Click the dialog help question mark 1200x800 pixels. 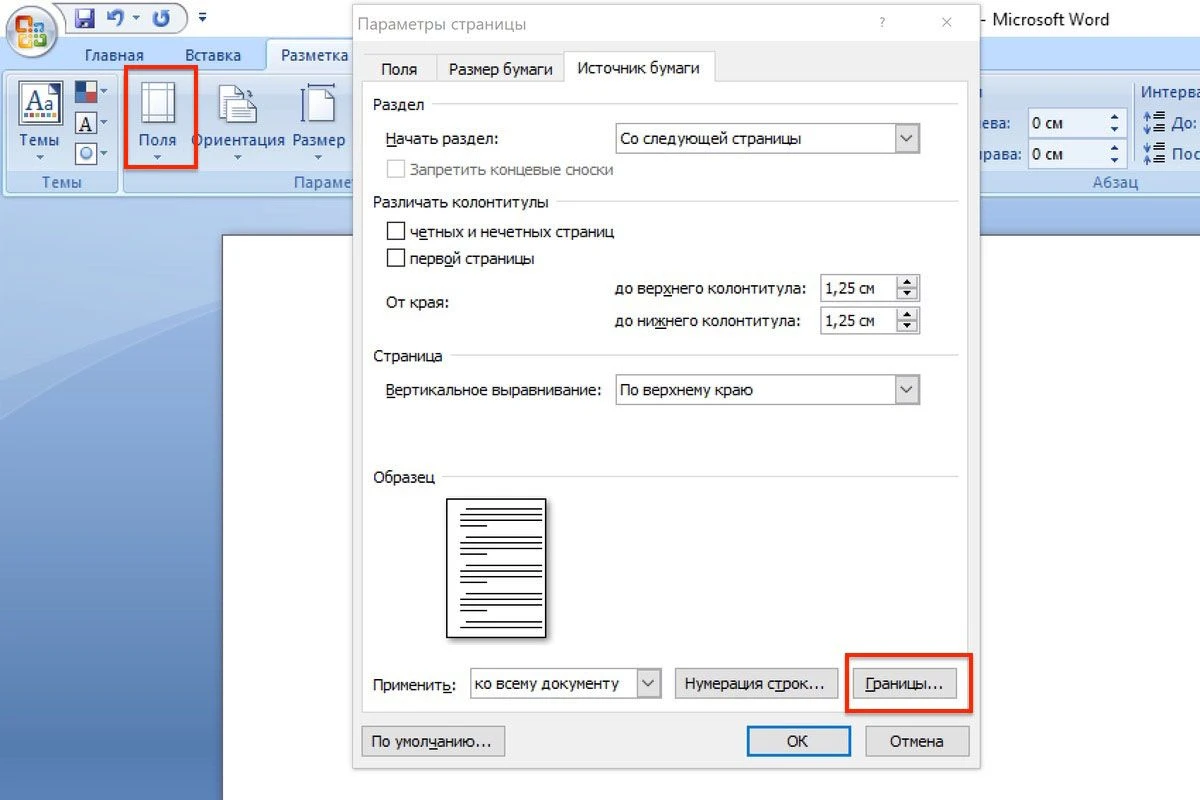point(882,22)
